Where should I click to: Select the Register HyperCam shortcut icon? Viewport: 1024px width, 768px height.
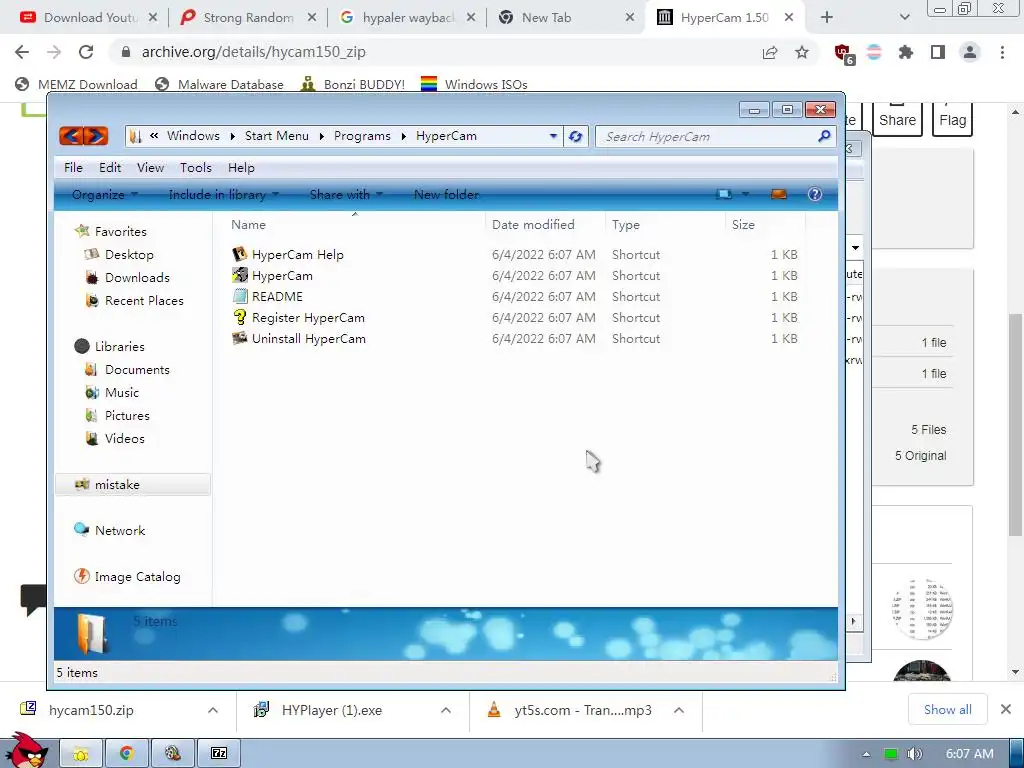click(x=240, y=317)
